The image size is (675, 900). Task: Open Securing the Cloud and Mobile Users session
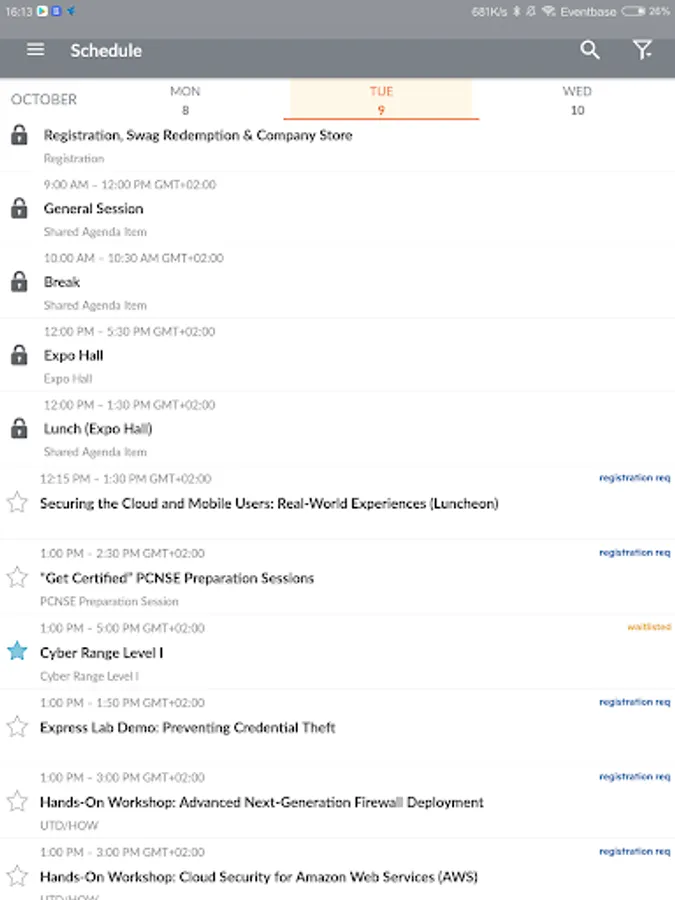pyautogui.click(x=269, y=503)
